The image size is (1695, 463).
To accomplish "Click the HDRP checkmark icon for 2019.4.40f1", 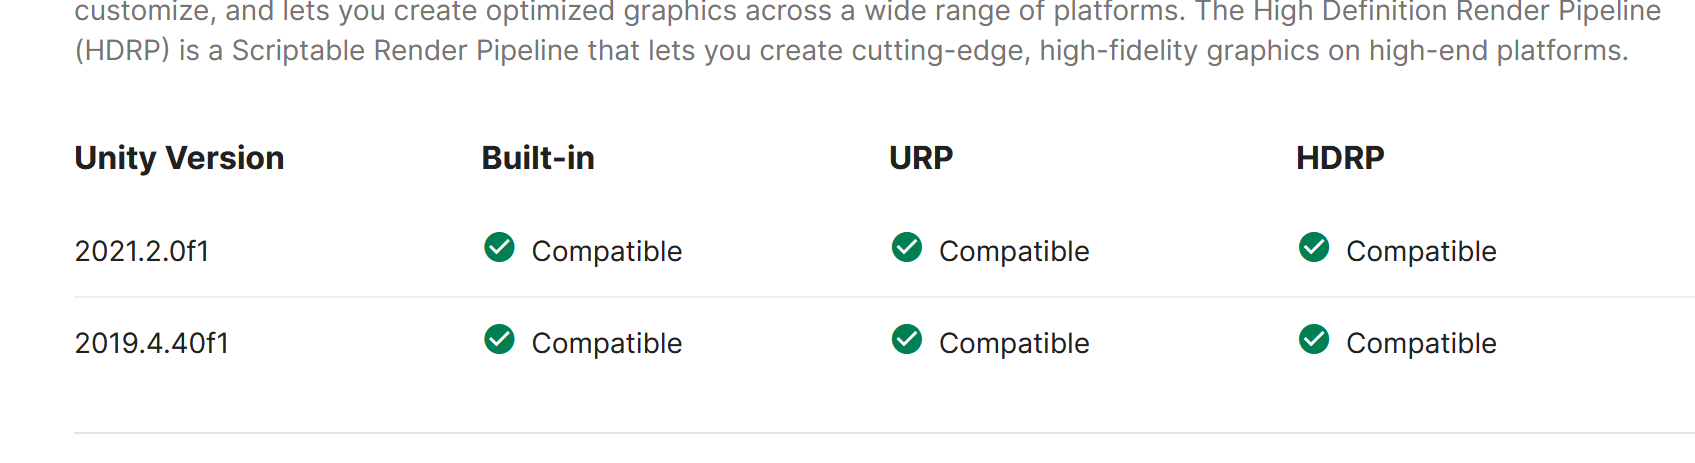I will 1314,339.
